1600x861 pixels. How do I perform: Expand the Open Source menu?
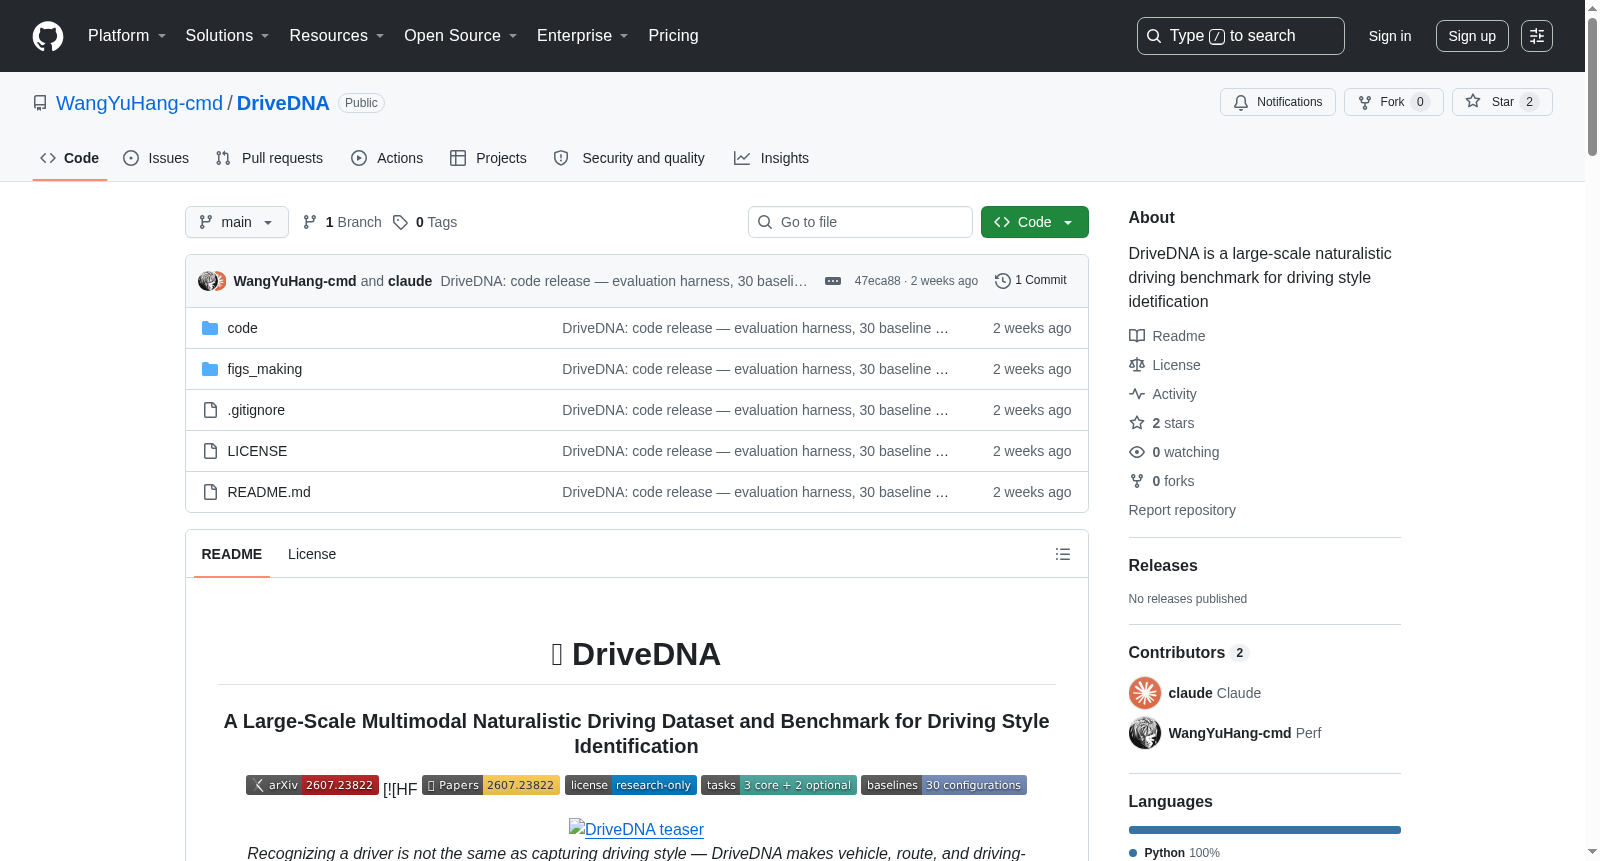tap(460, 36)
